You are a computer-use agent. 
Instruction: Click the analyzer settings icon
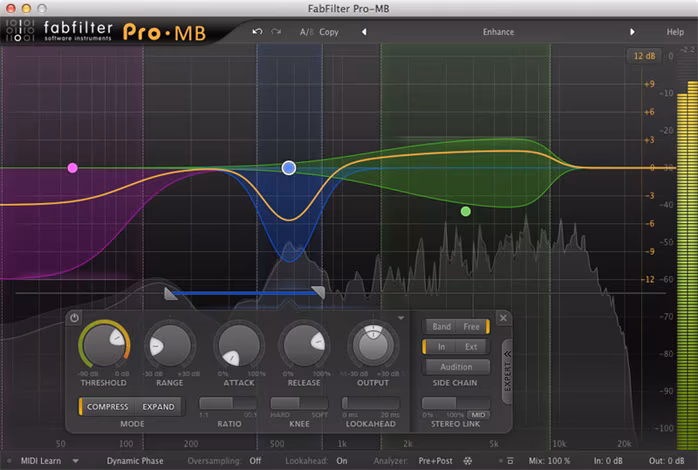click(x=467, y=461)
